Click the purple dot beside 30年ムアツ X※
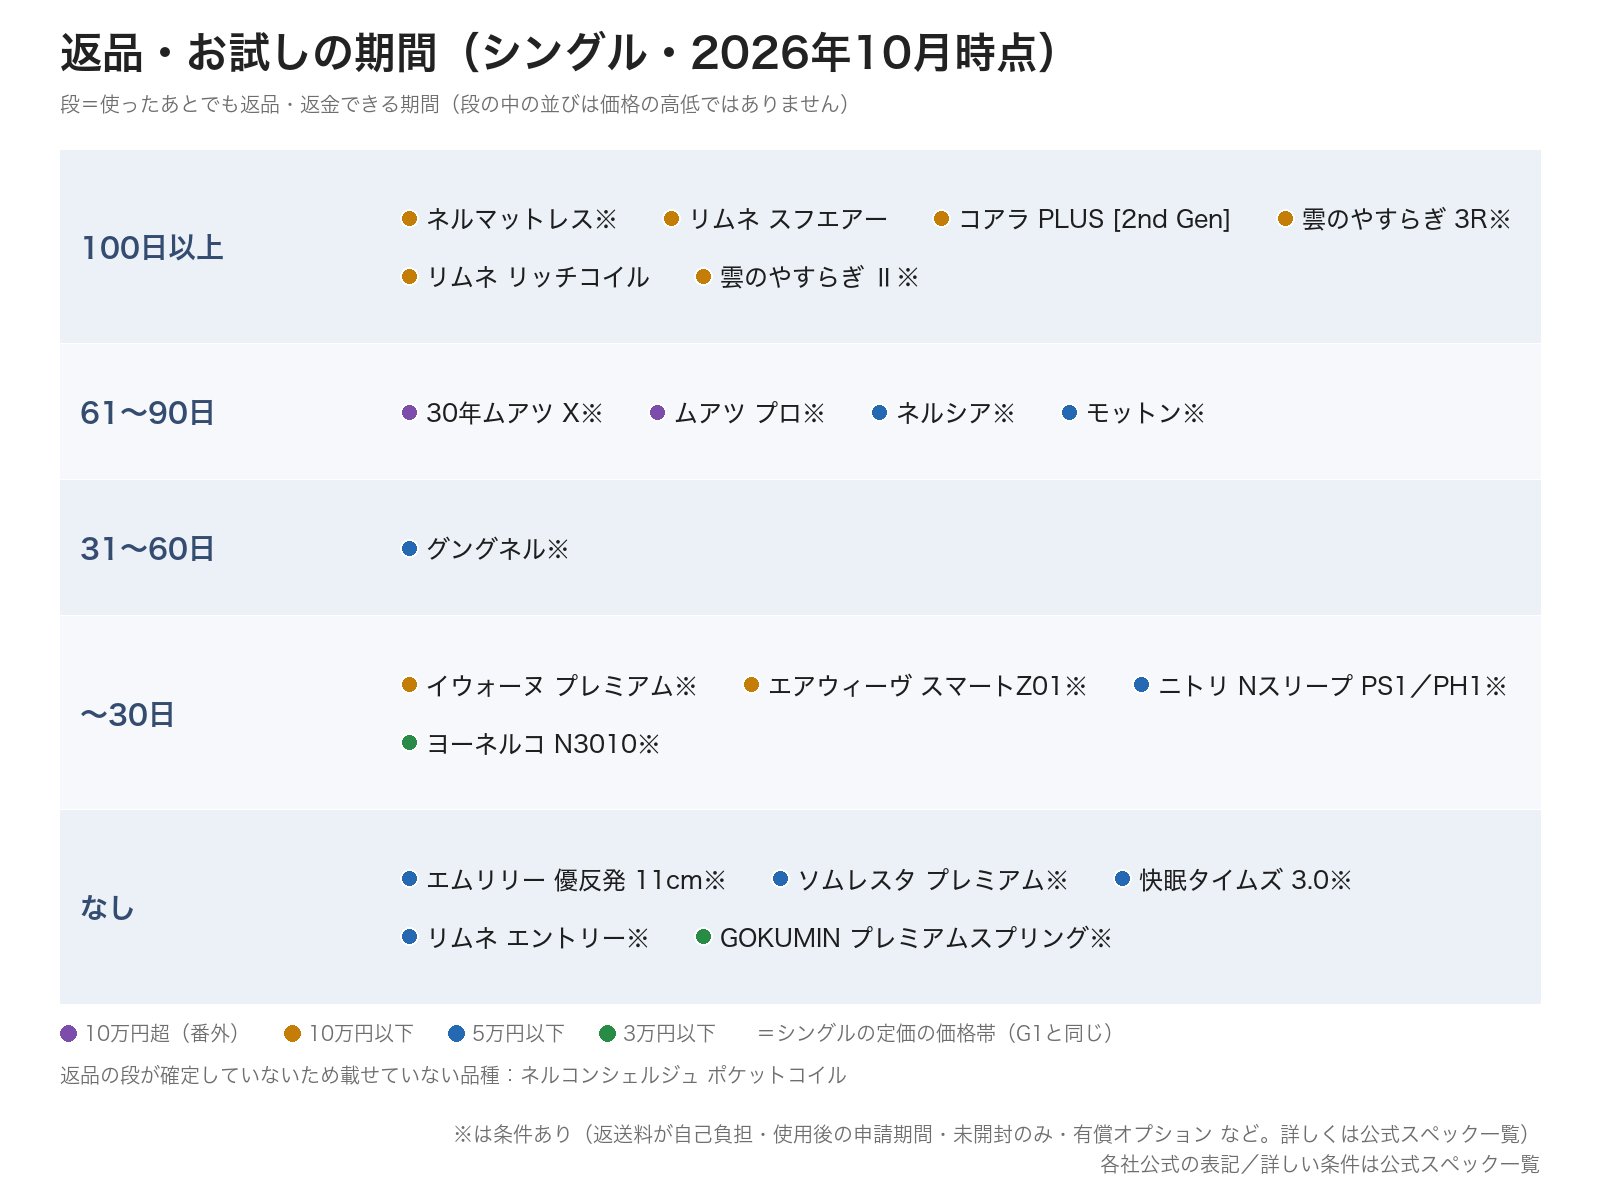This screenshot has width=1600, height=1200. 409,413
